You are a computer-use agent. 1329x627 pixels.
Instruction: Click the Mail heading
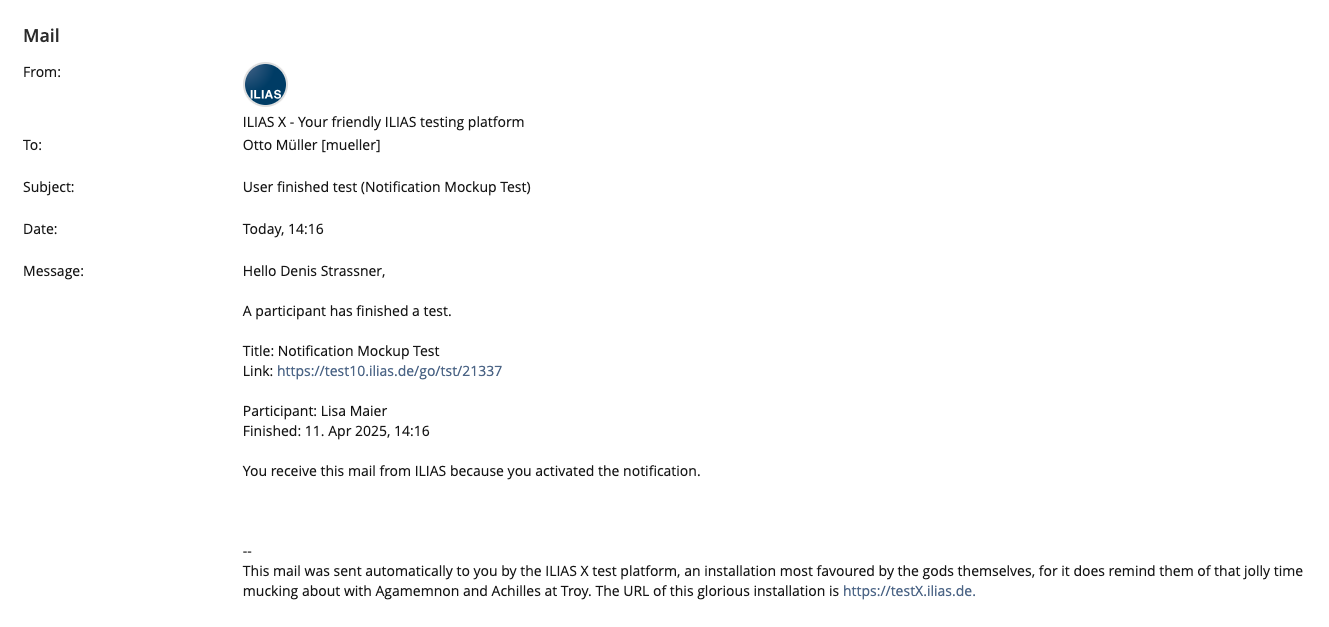42,36
